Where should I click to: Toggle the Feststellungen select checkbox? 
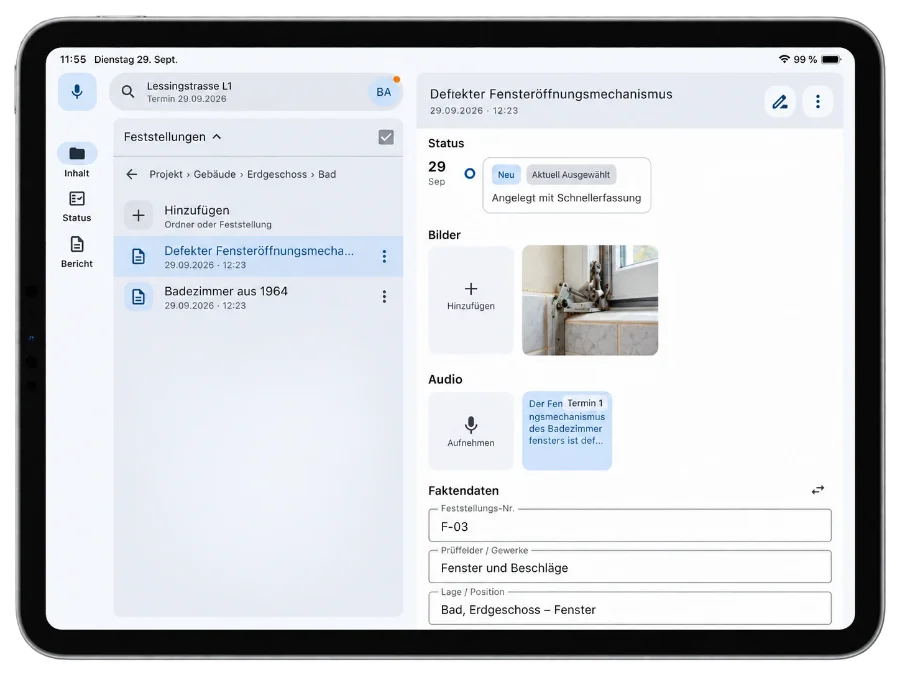coord(386,137)
